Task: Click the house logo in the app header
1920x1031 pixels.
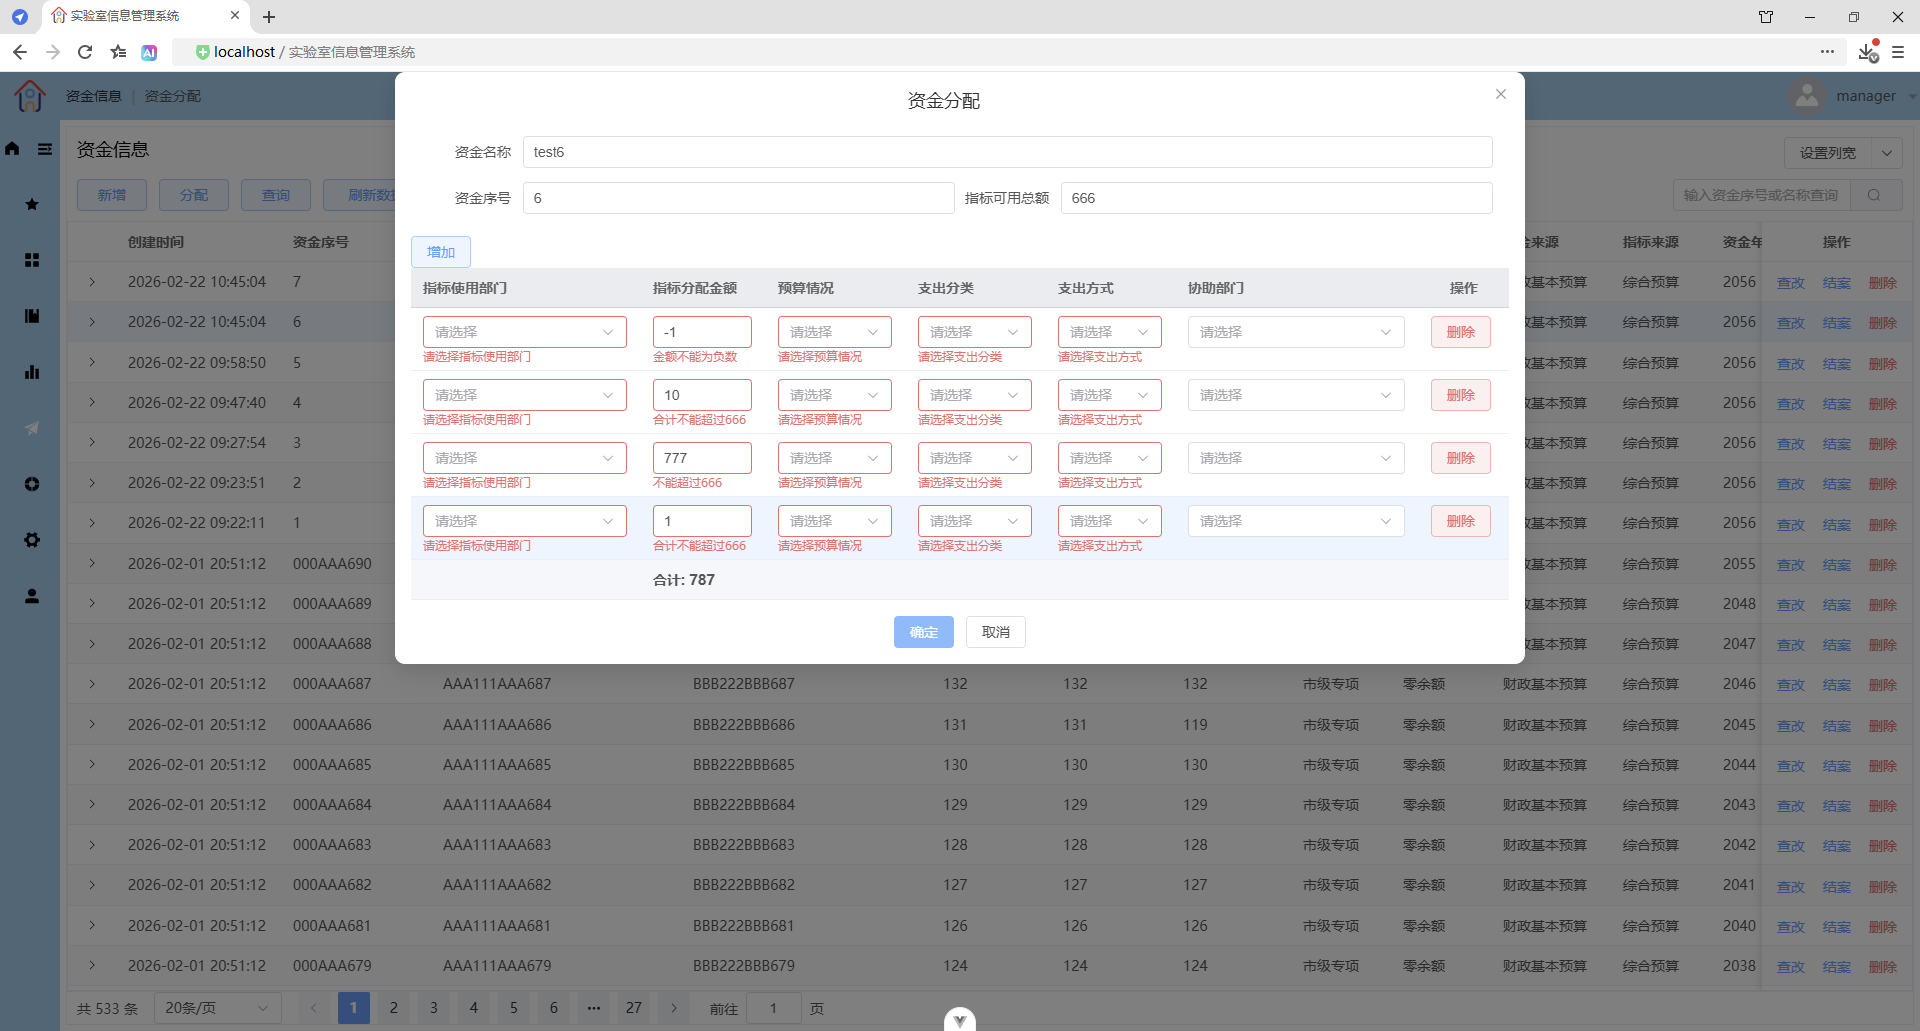Action: point(30,96)
